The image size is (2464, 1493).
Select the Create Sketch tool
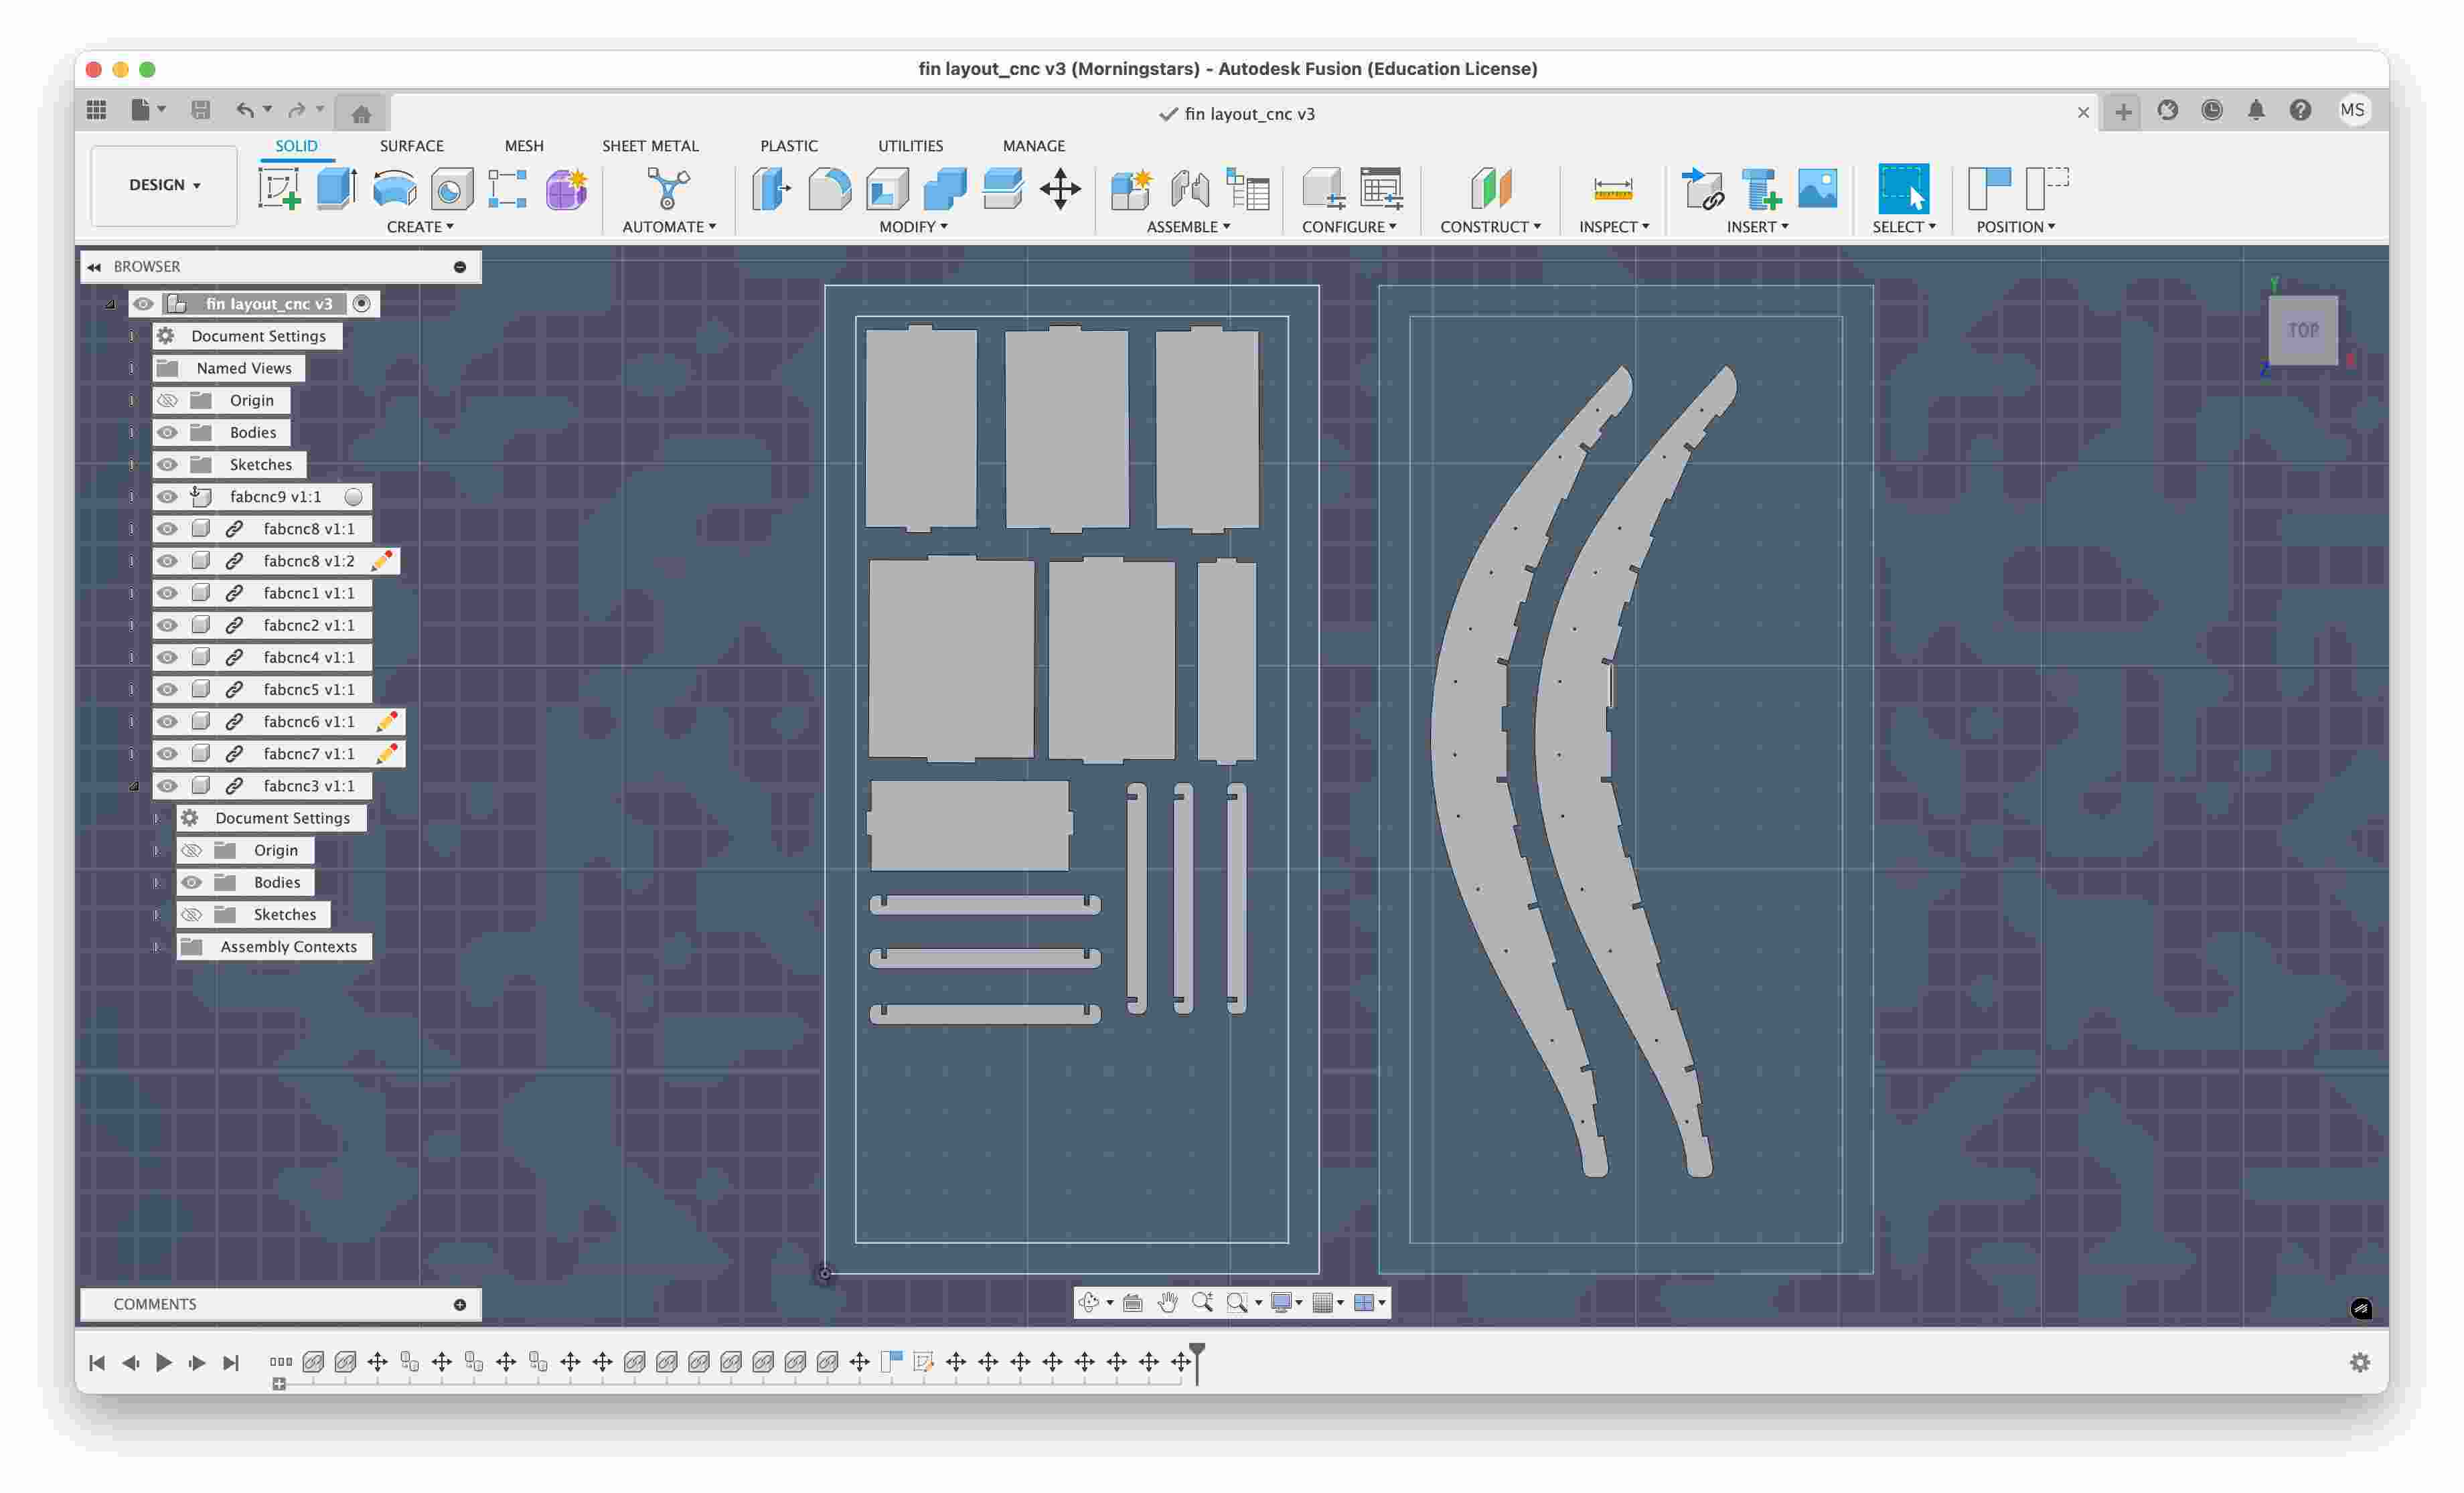click(279, 188)
